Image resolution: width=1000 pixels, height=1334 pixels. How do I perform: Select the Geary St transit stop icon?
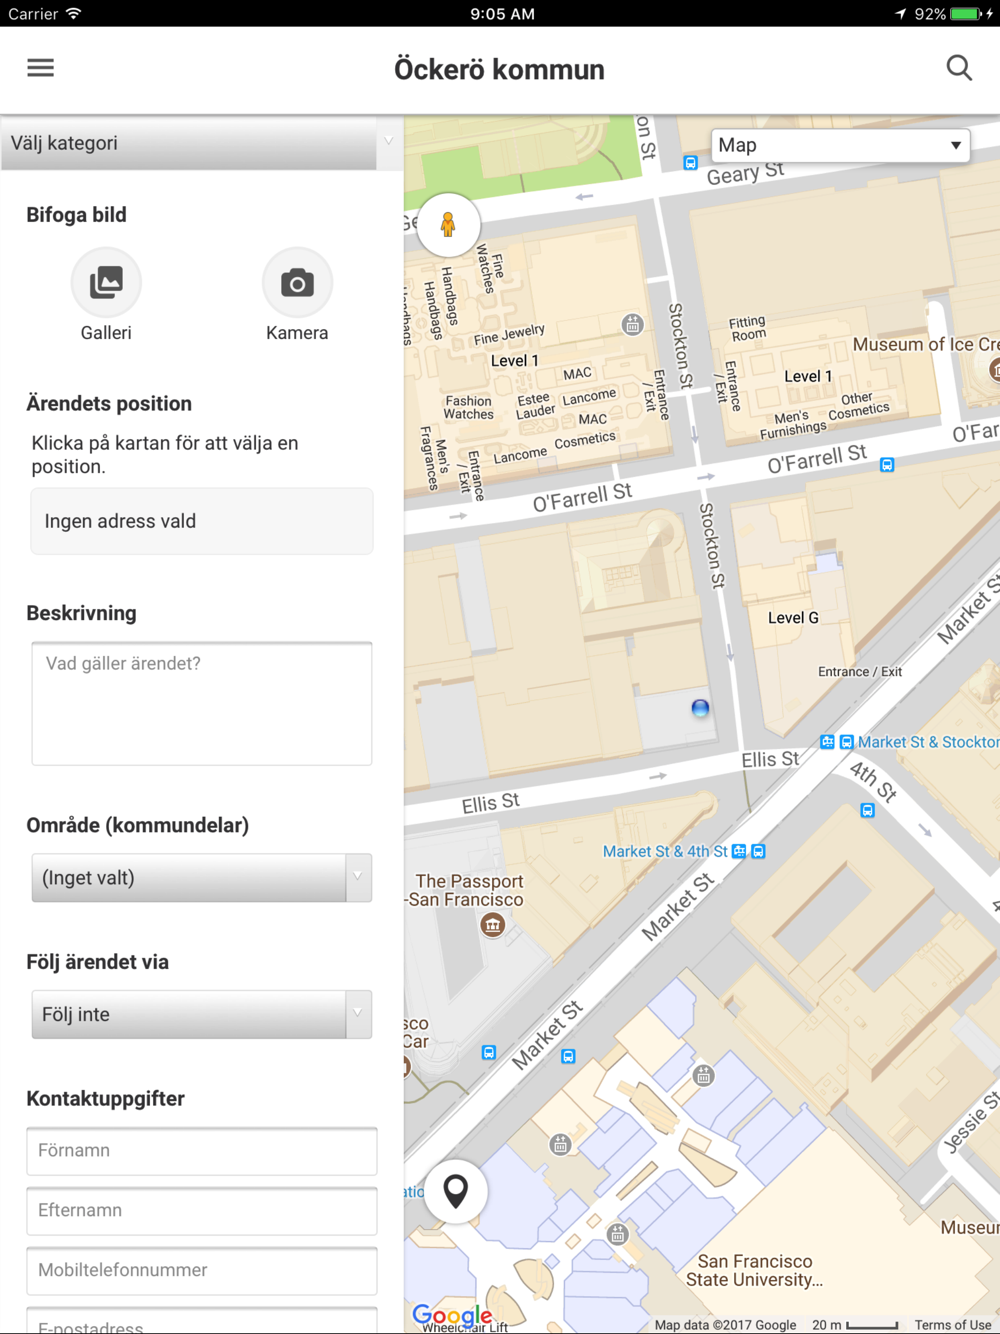pyautogui.click(x=690, y=163)
